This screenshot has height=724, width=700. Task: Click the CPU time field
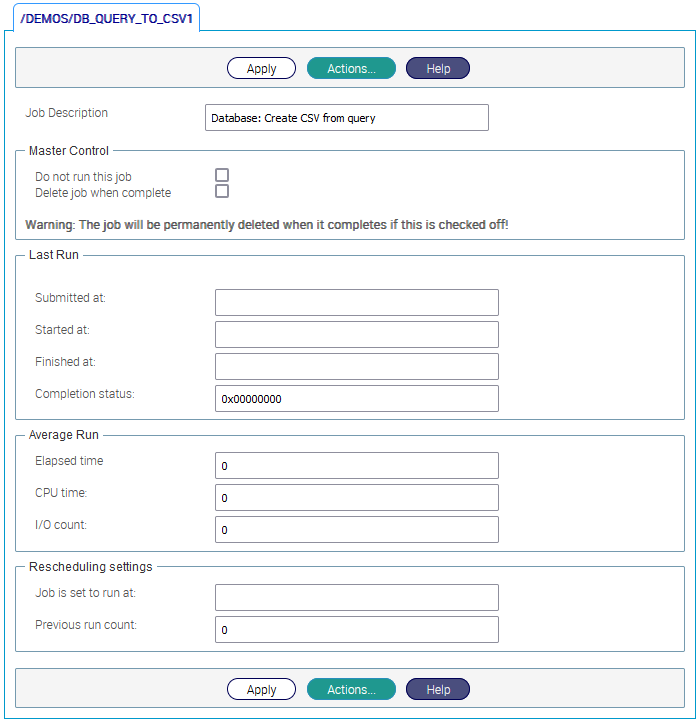tap(356, 498)
